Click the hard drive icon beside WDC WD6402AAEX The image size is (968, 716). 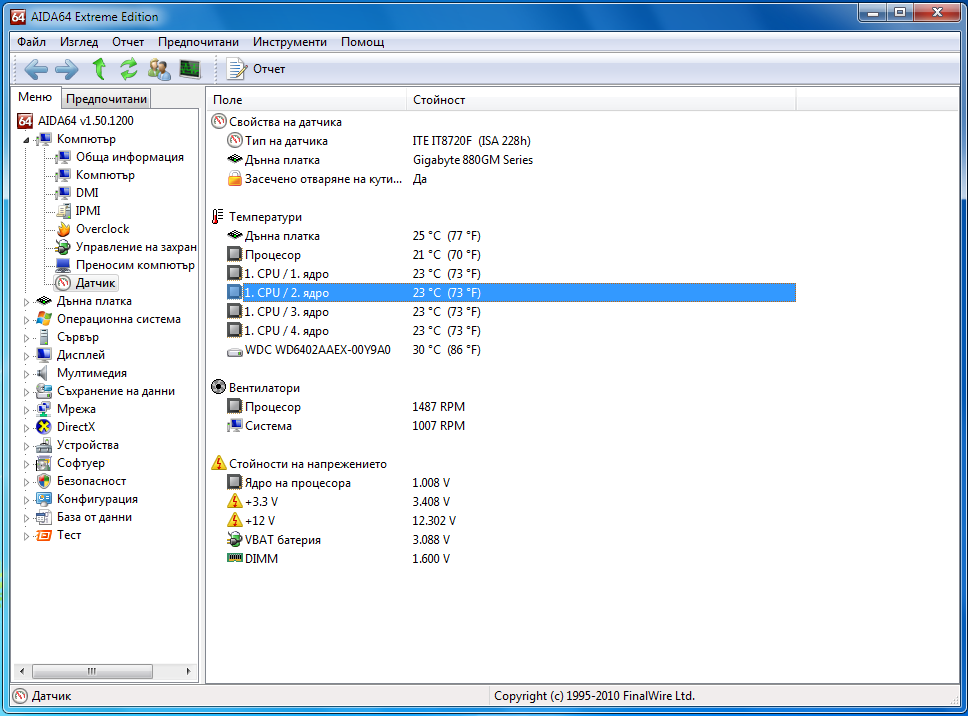[235, 351]
